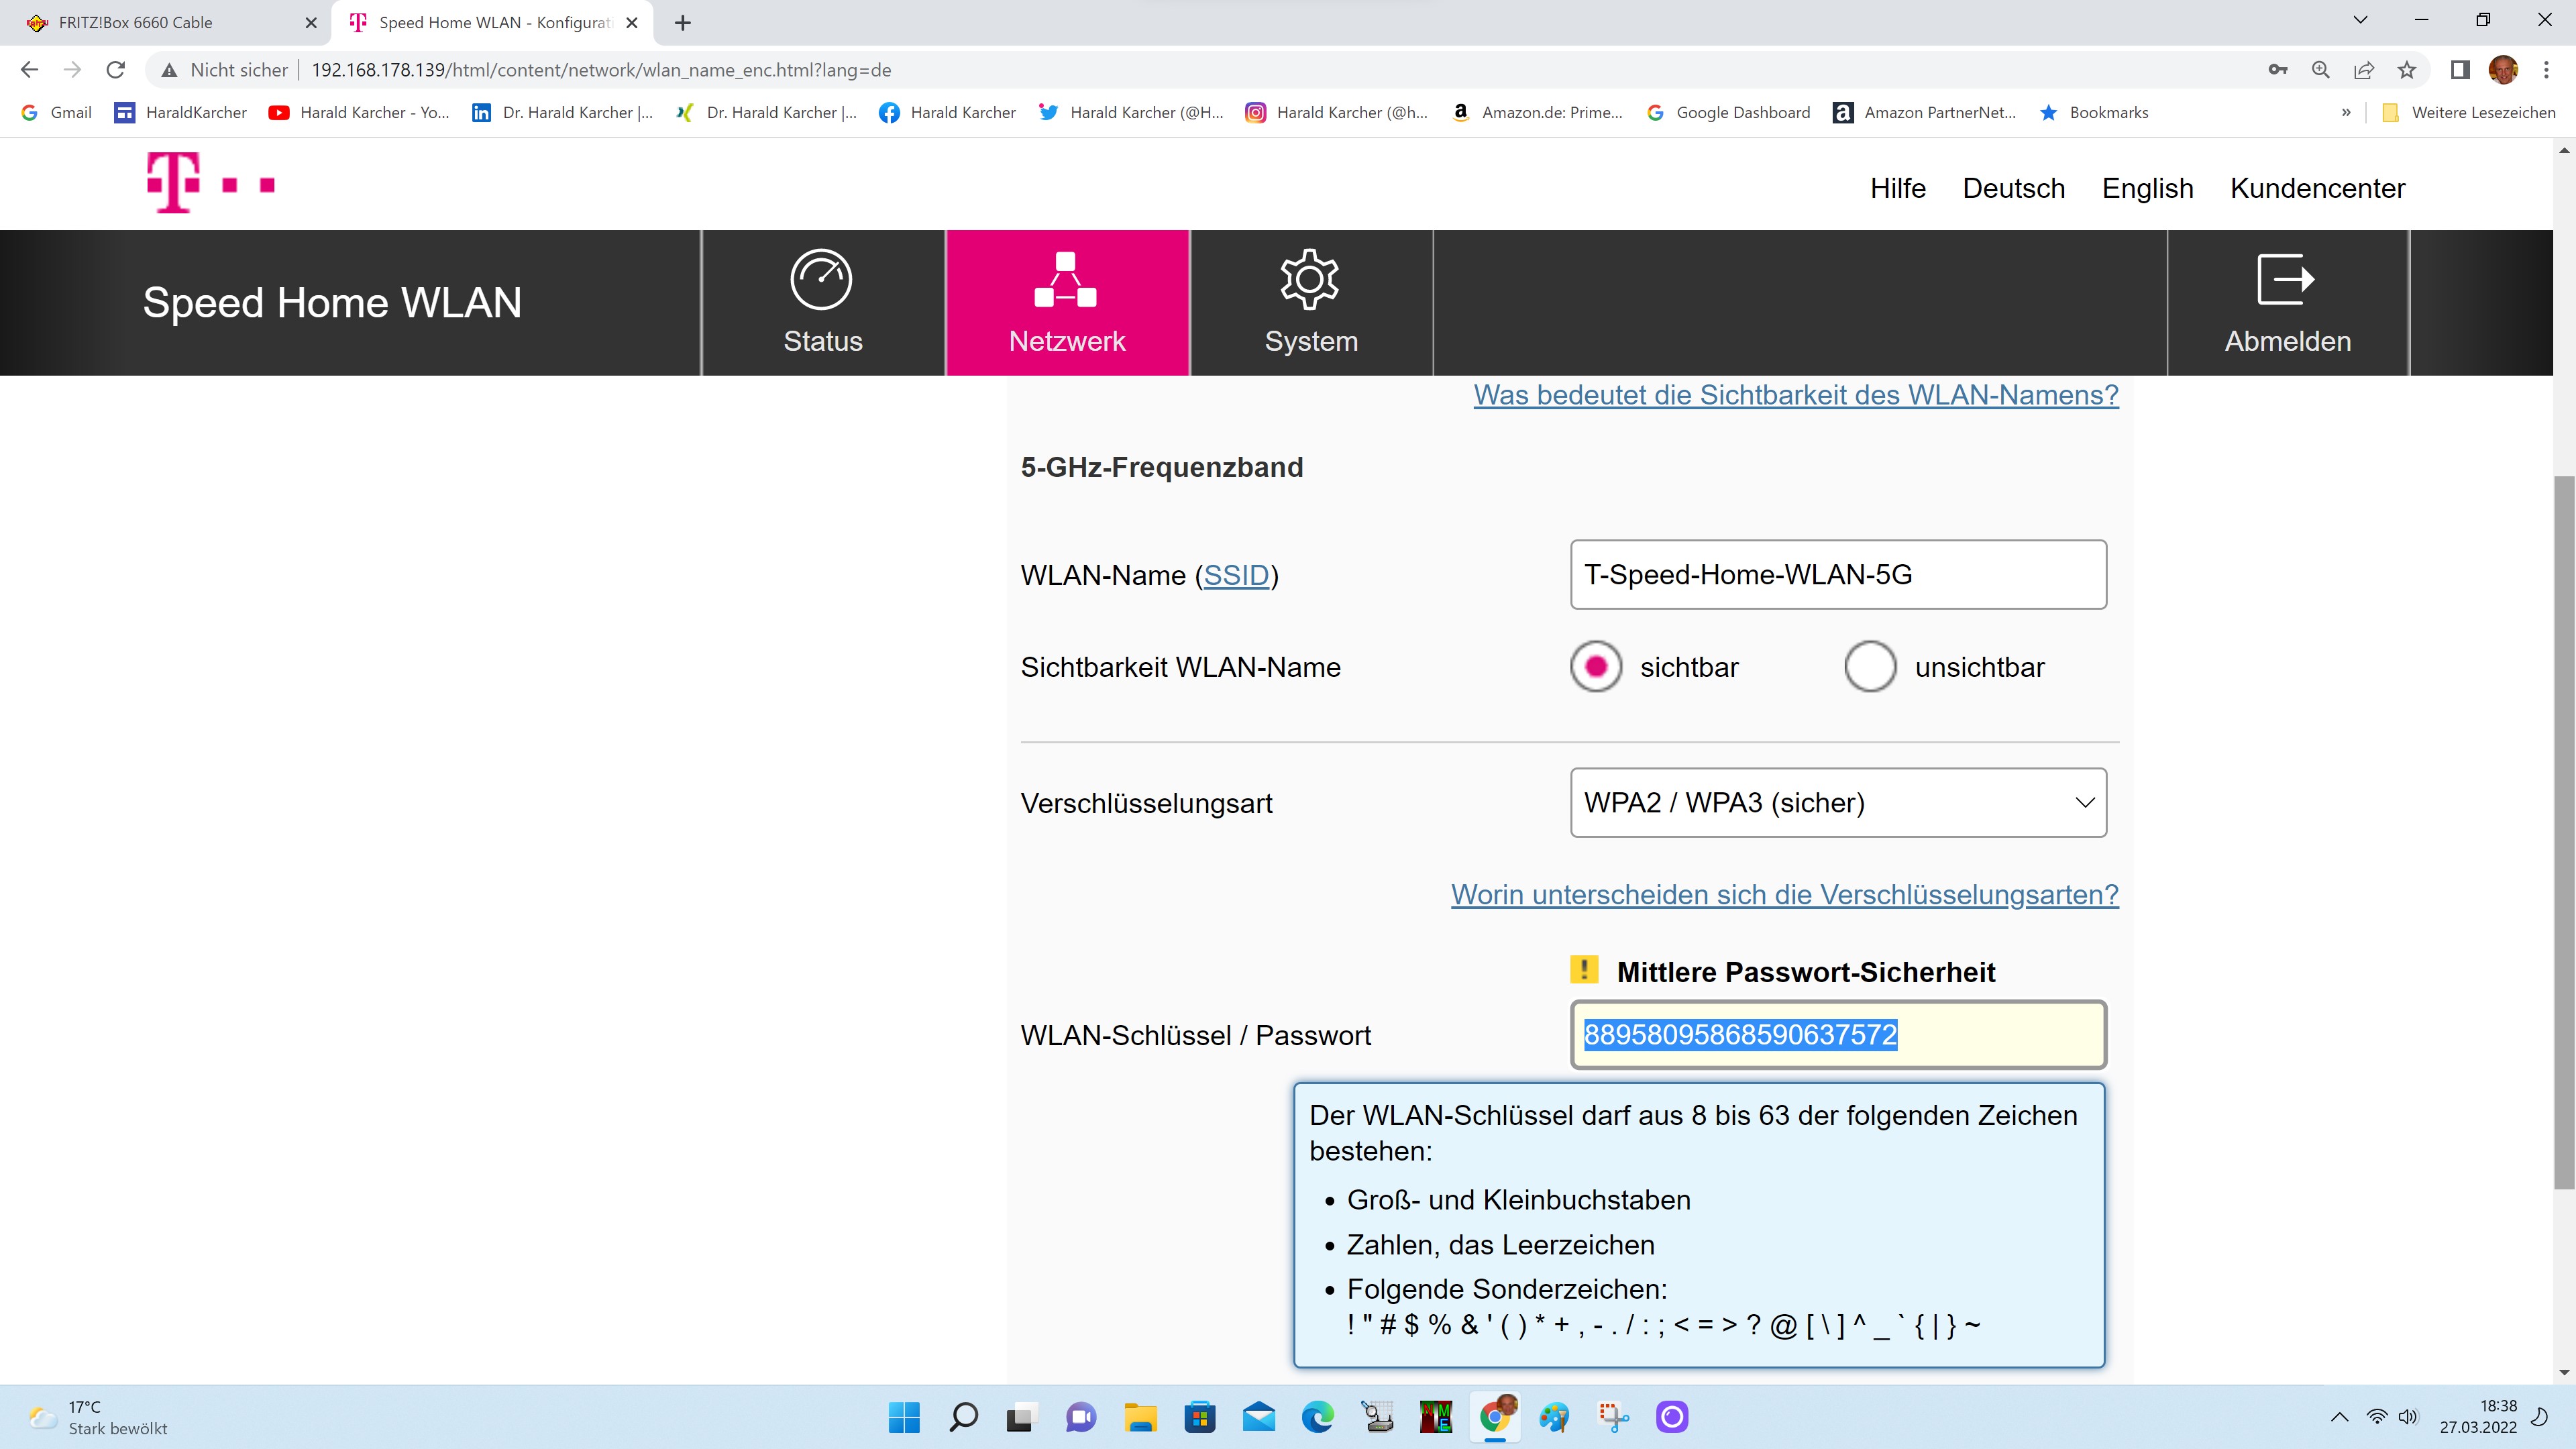Expand the Verschlüsselungsart dropdown
The height and width of the screenshot is (1449, 2576).
[x=1838, y=802]
